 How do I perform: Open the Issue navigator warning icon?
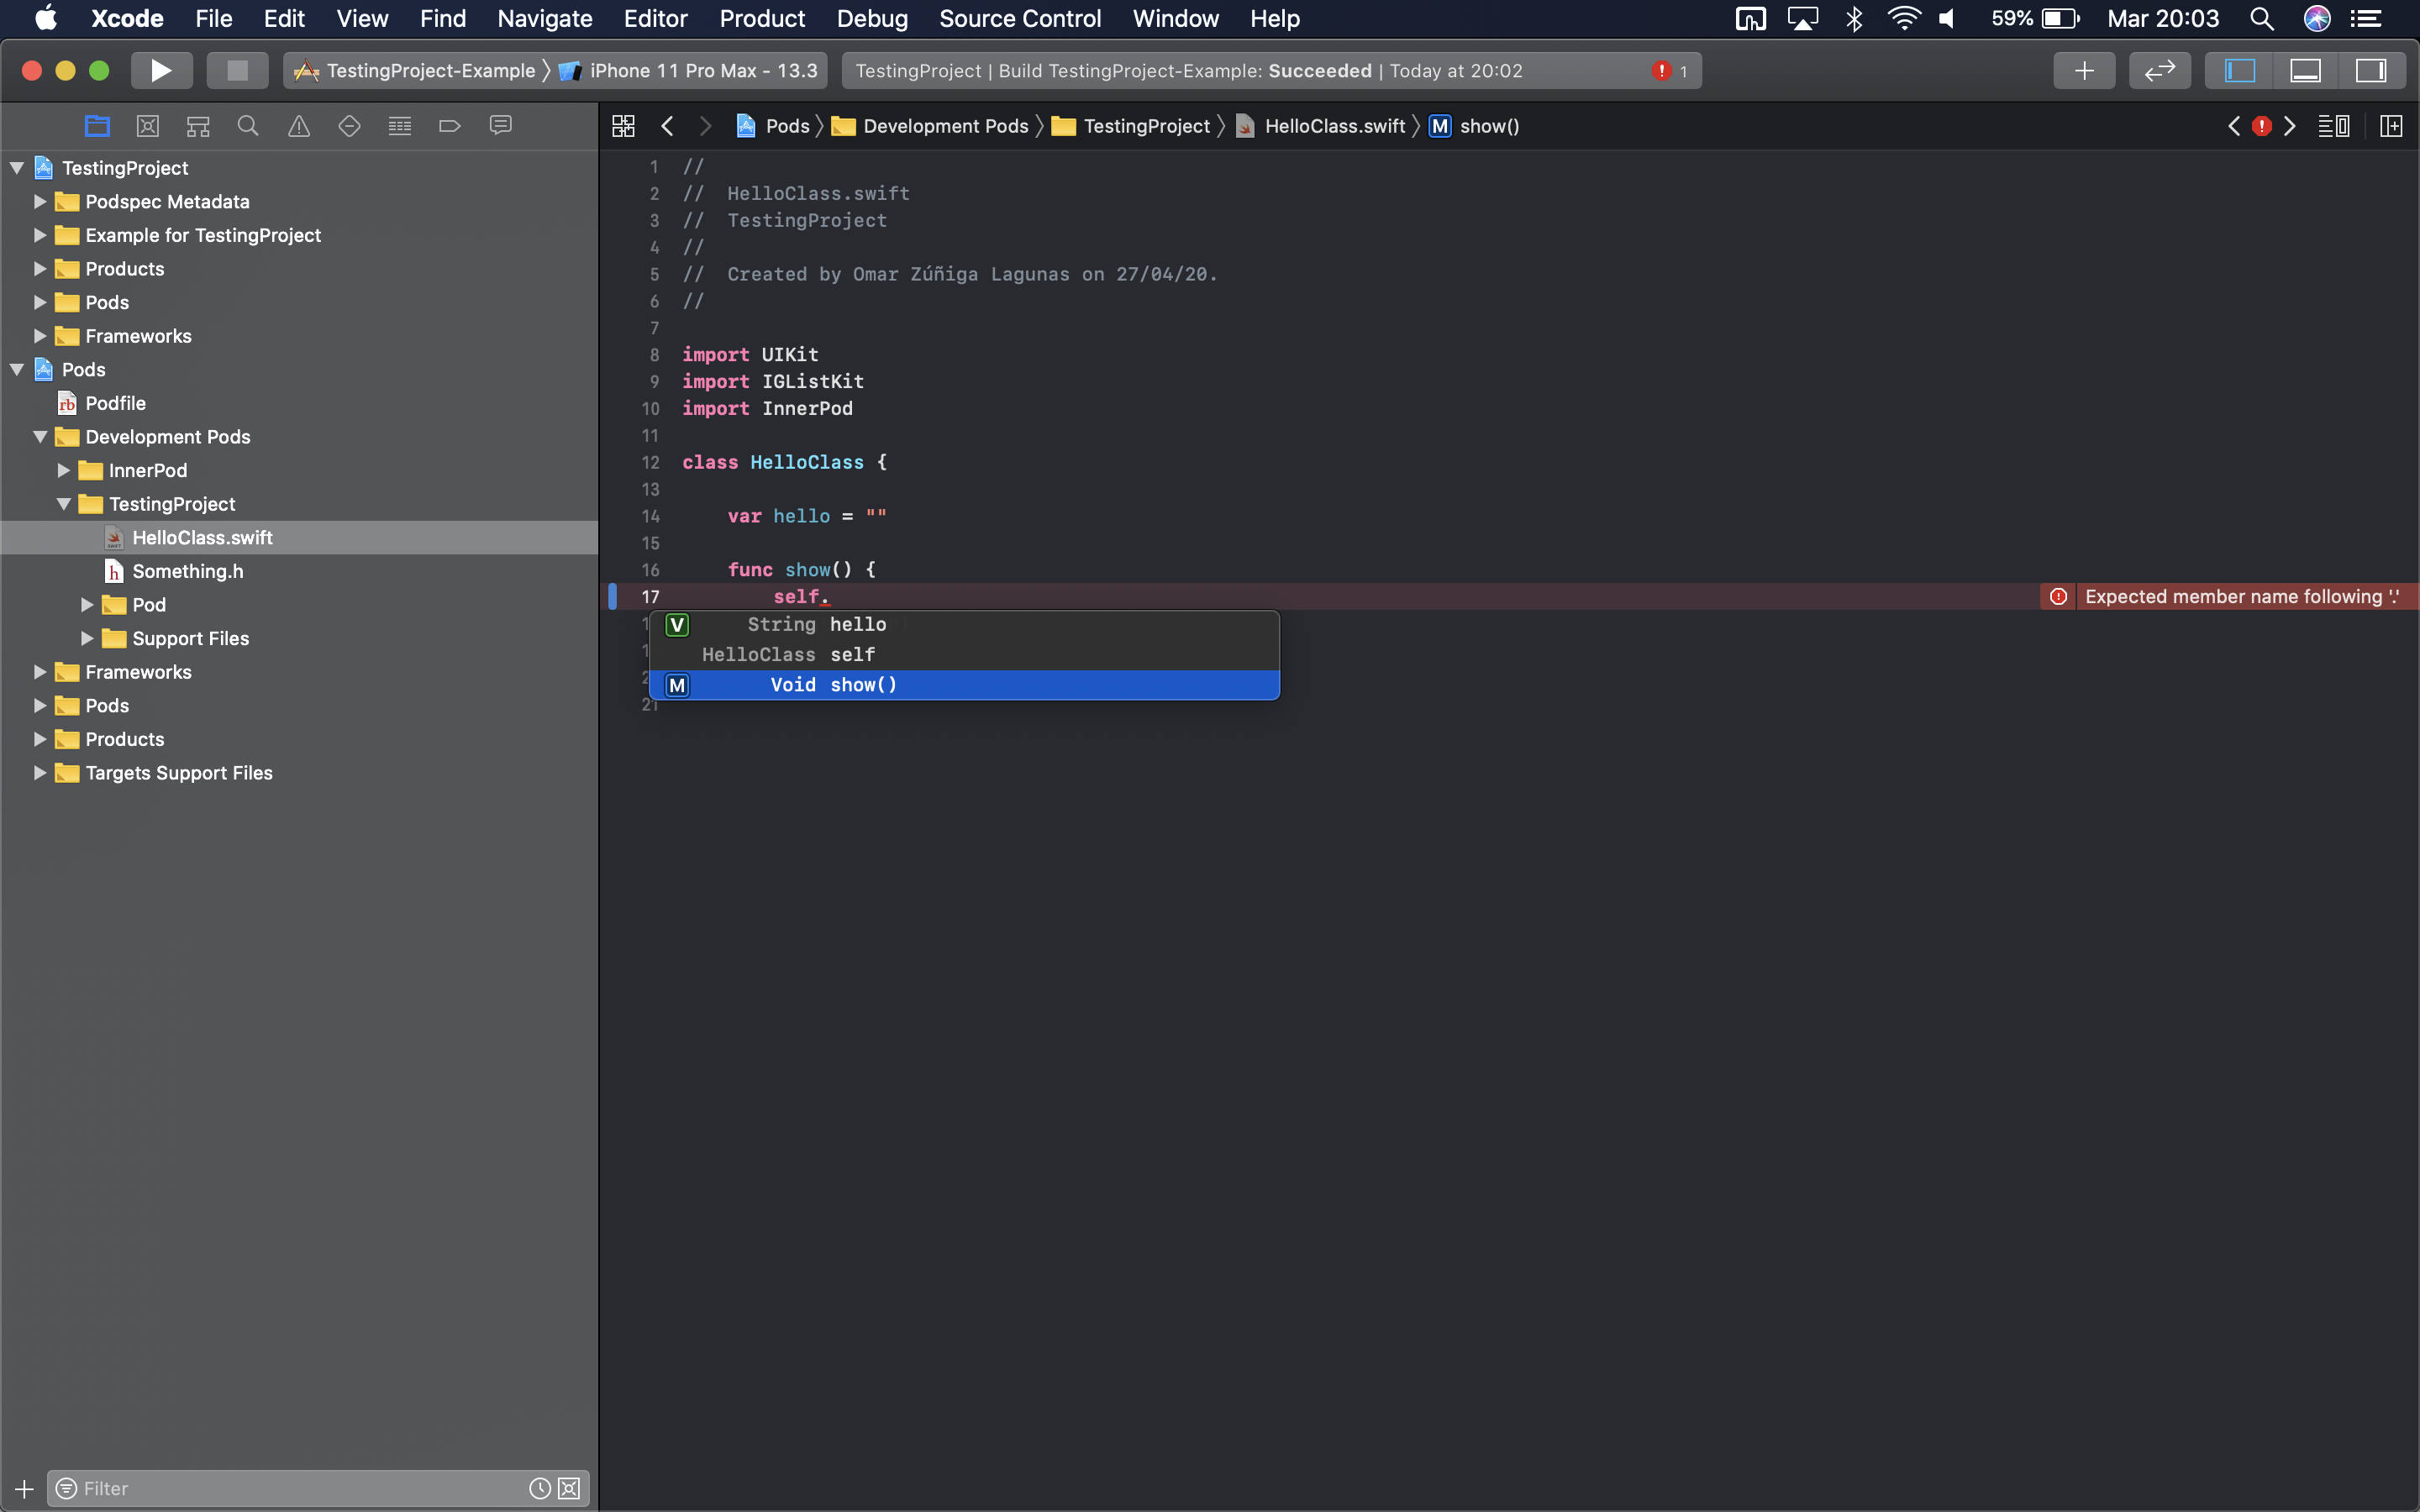point(298,126)
